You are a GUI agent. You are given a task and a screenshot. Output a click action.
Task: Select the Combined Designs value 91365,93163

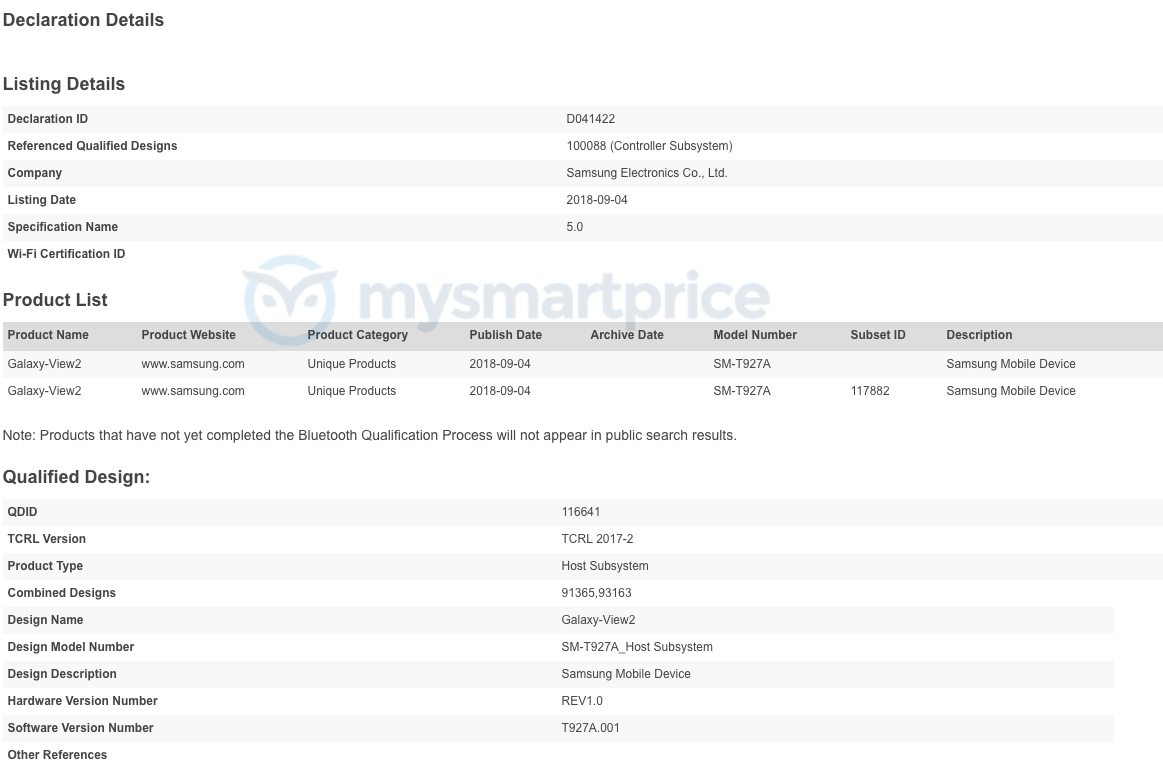point(597,593)
